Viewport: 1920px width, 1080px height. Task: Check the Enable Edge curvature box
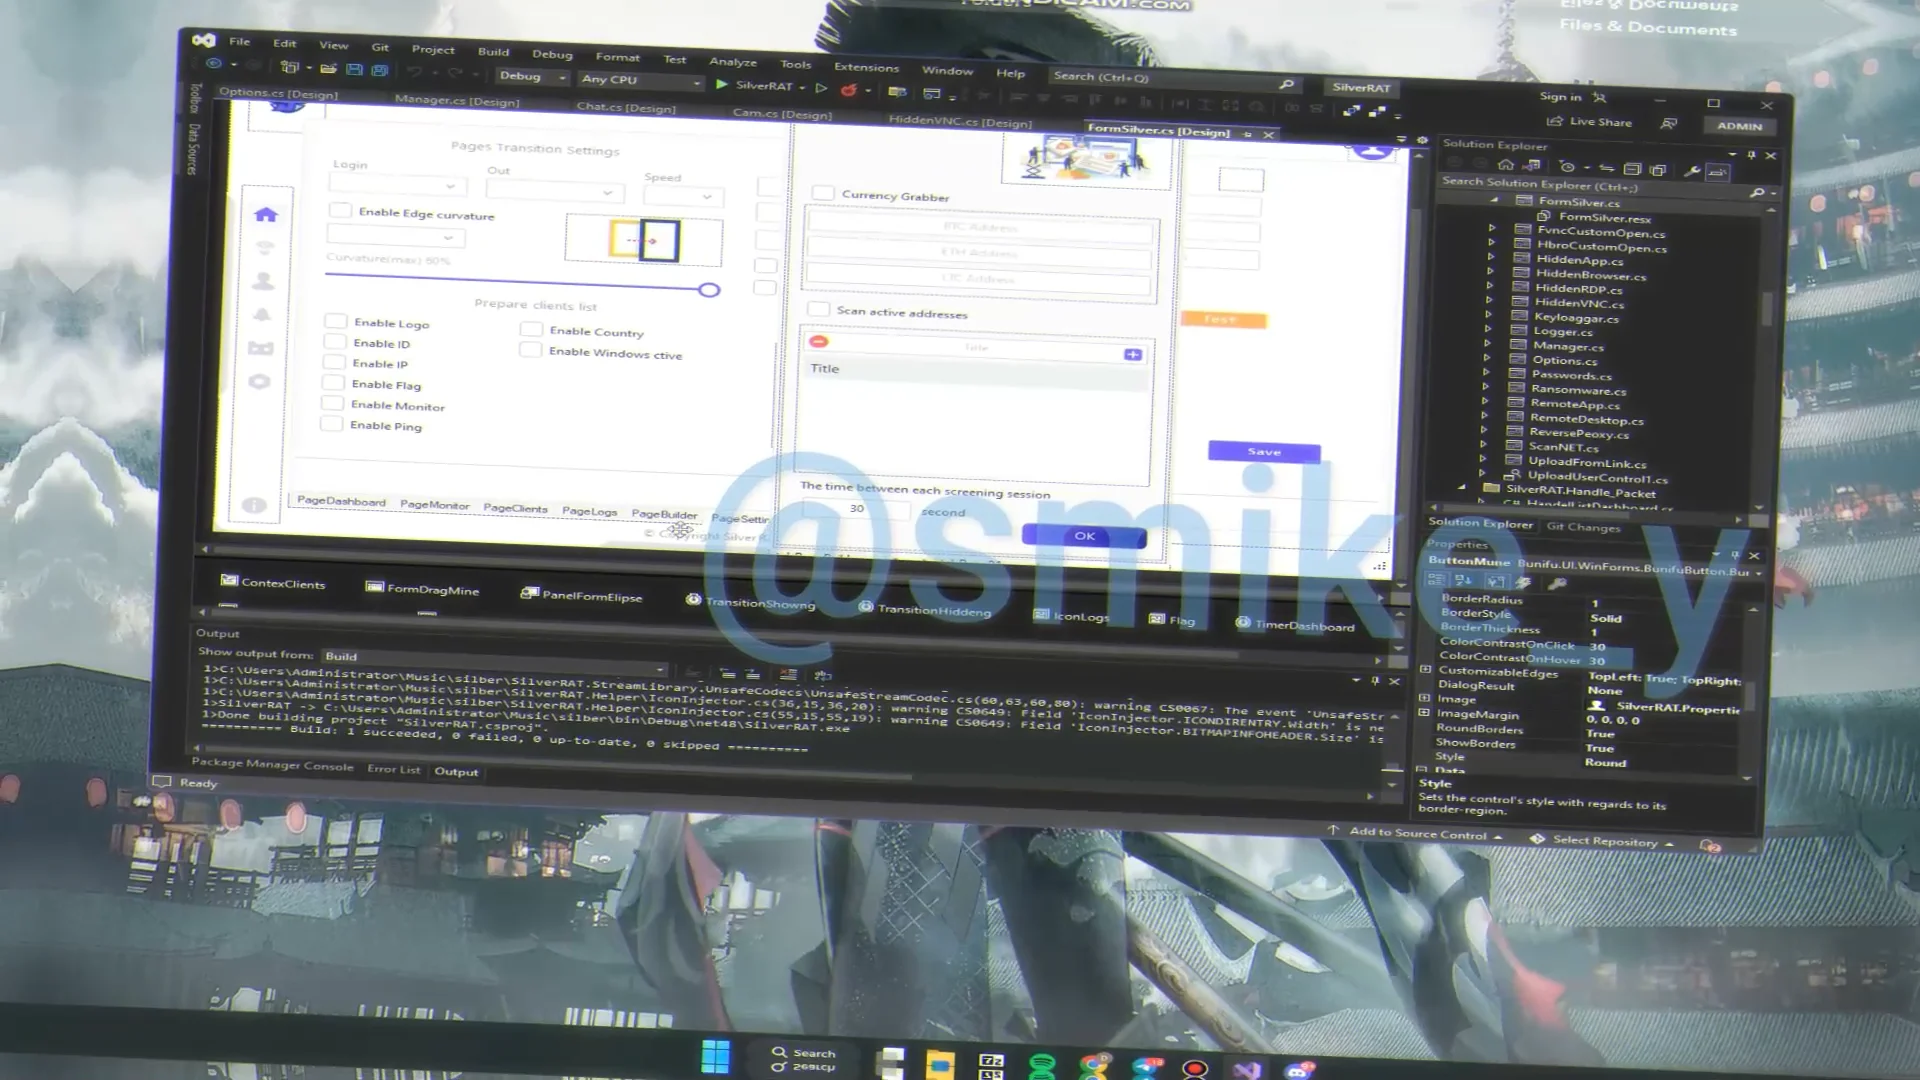pyautogui.click(x=340, y=211)
